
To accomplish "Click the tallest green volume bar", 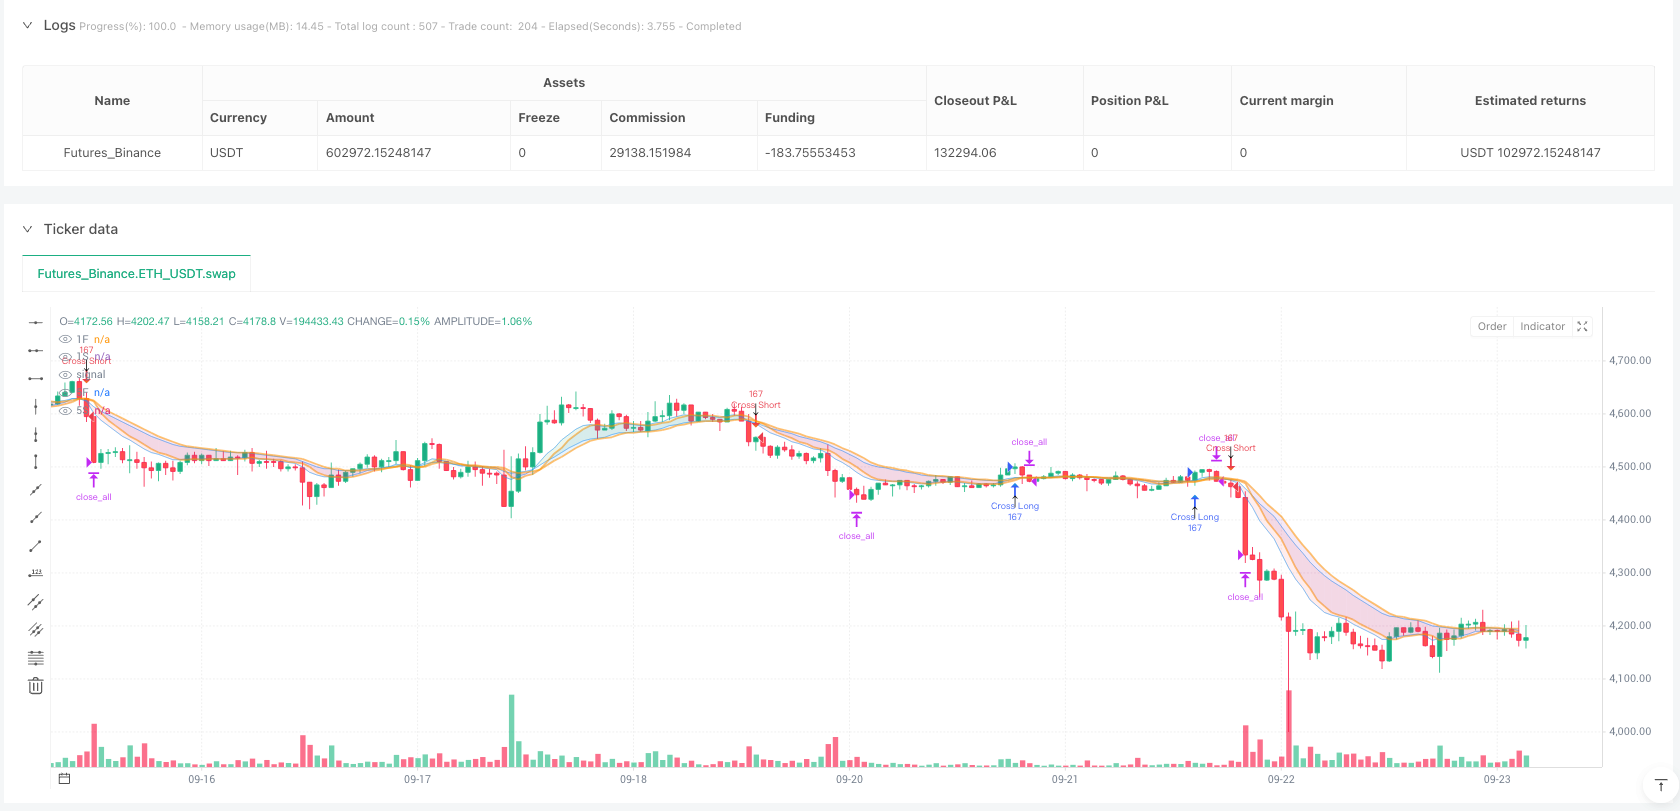I will point(511,731).
